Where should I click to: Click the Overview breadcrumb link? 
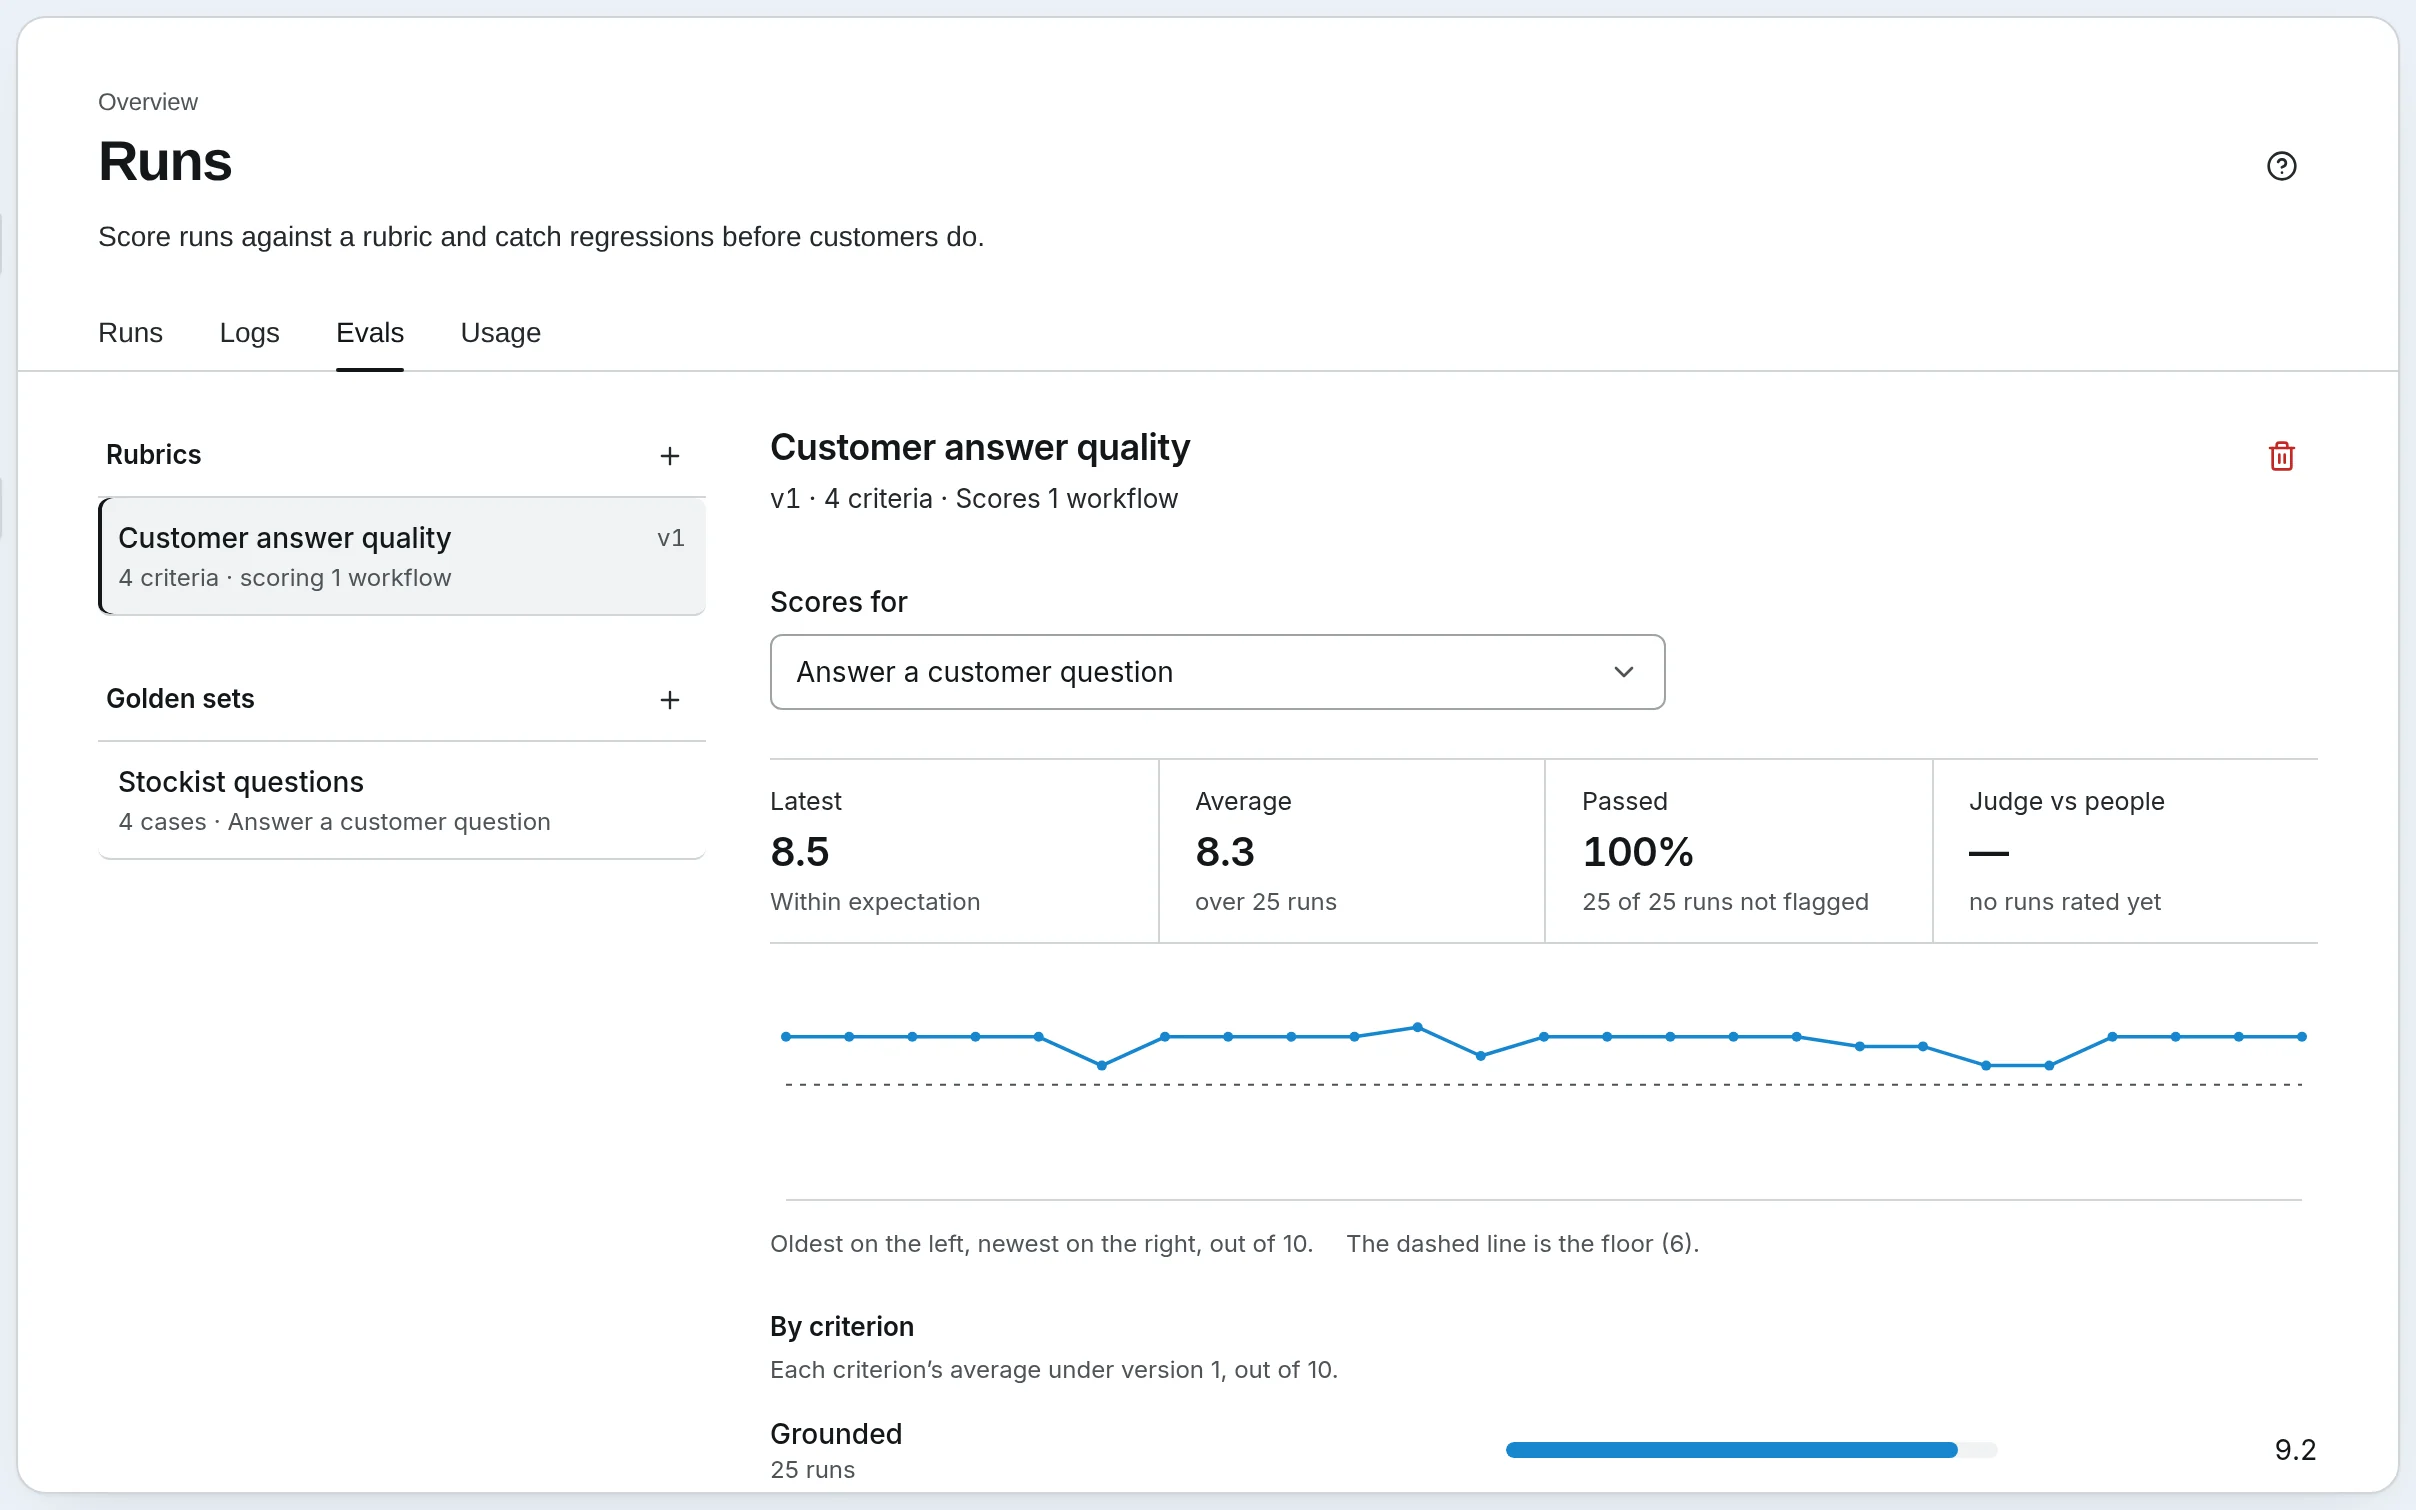point(148,102)
